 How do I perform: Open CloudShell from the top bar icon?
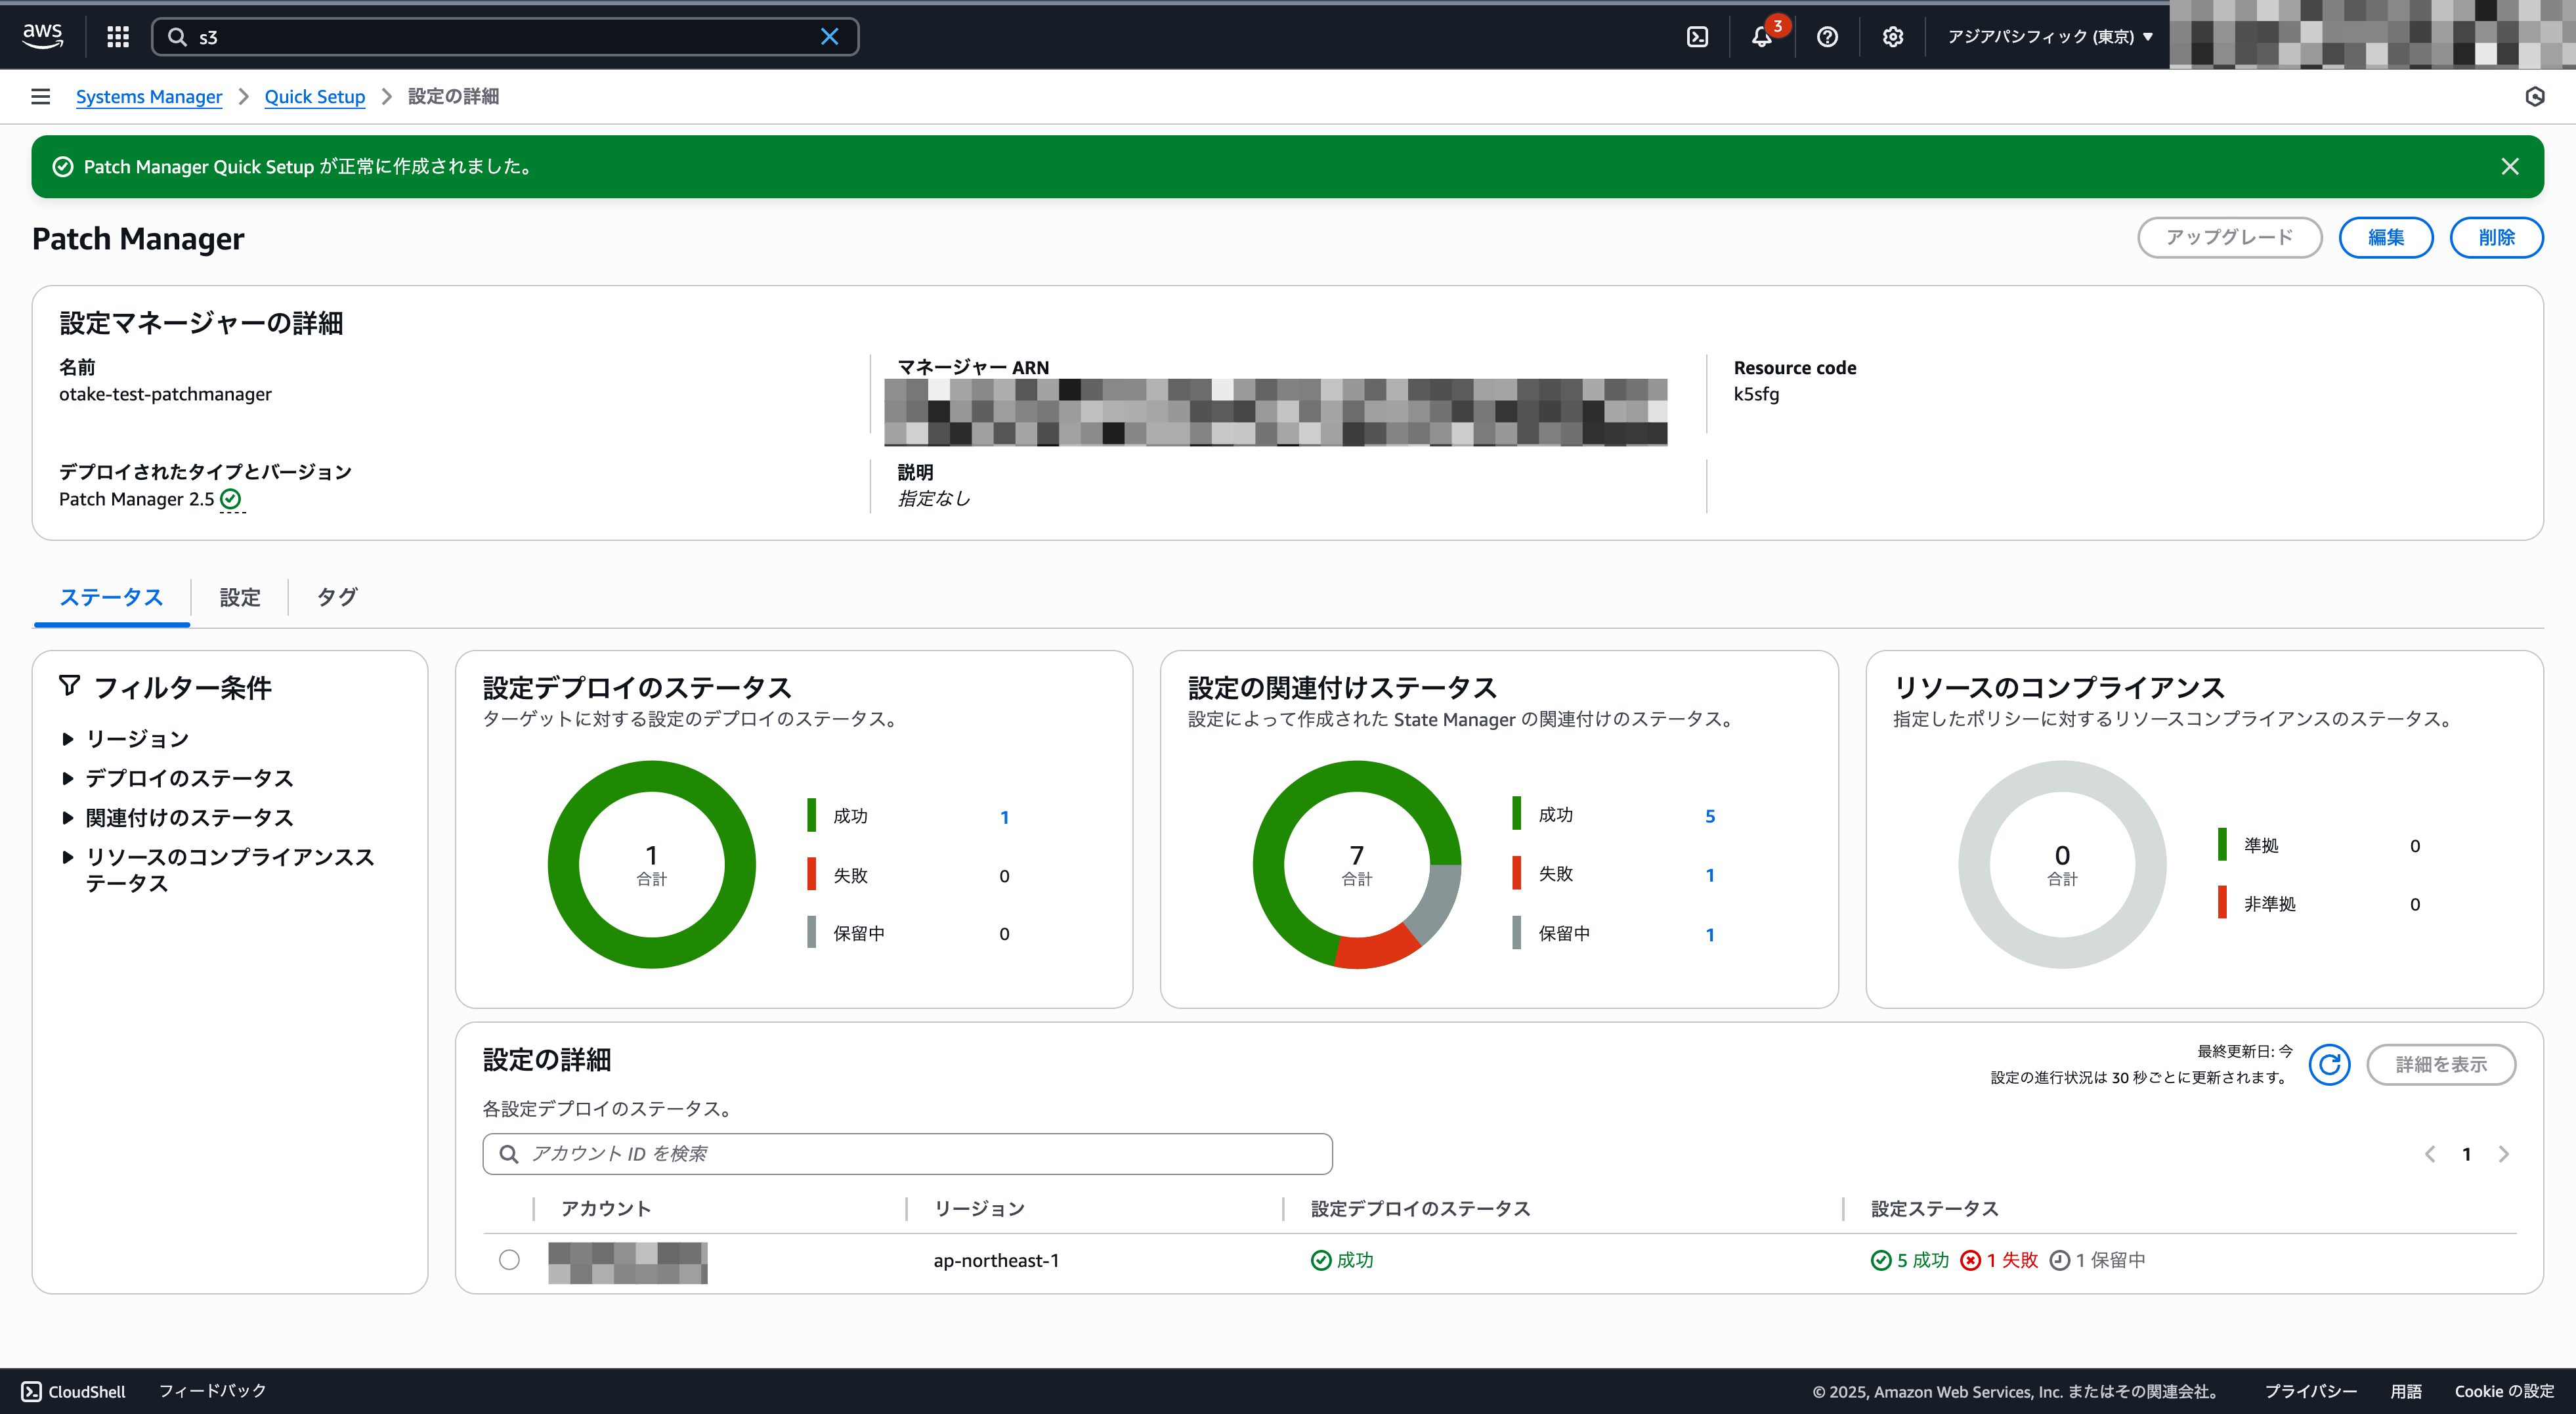(1697, 37)
